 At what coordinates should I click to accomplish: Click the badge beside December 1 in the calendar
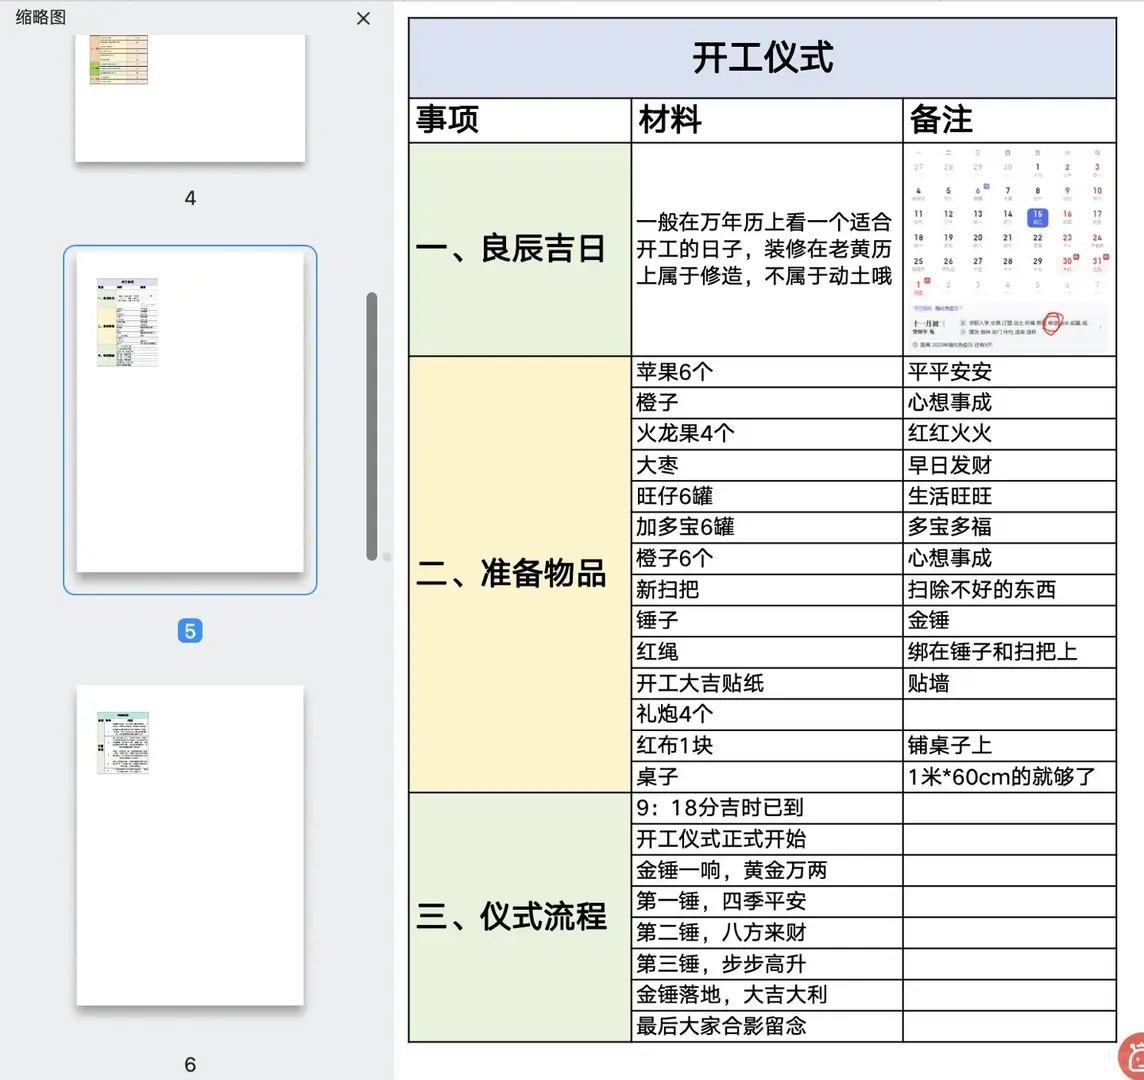[x=927, y=280]
